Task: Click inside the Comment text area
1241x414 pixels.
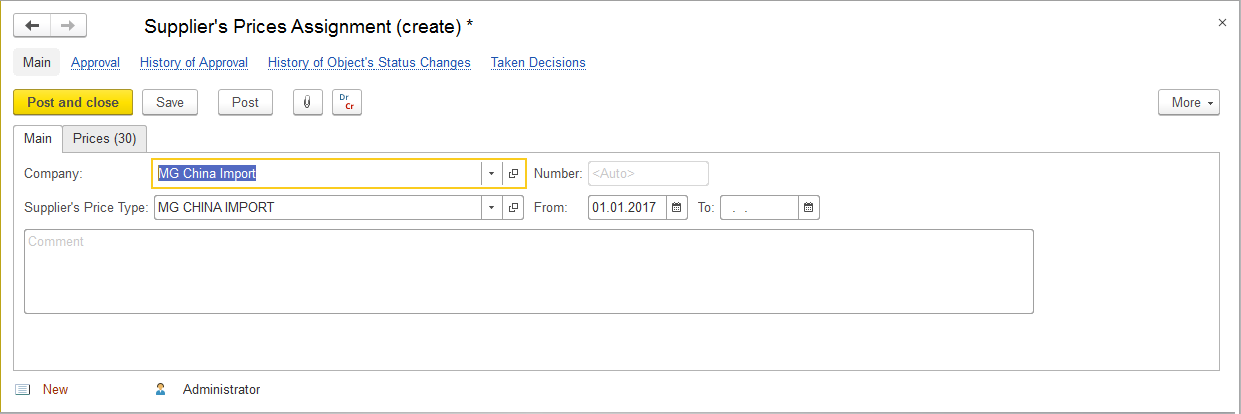Action: pyautogui.click(x=528, y=272)
